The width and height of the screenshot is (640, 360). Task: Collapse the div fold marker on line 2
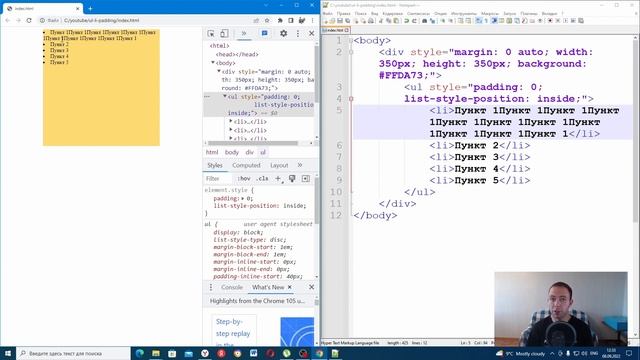[351, 52]
